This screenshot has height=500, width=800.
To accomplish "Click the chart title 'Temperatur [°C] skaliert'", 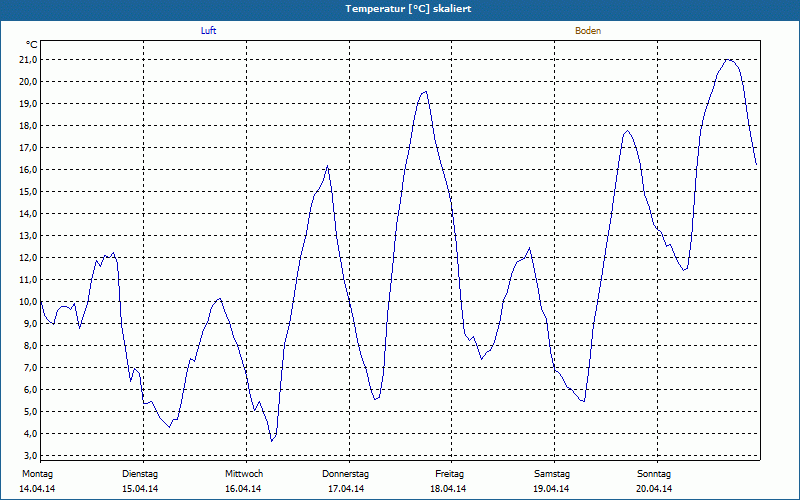I will (408, 9).
